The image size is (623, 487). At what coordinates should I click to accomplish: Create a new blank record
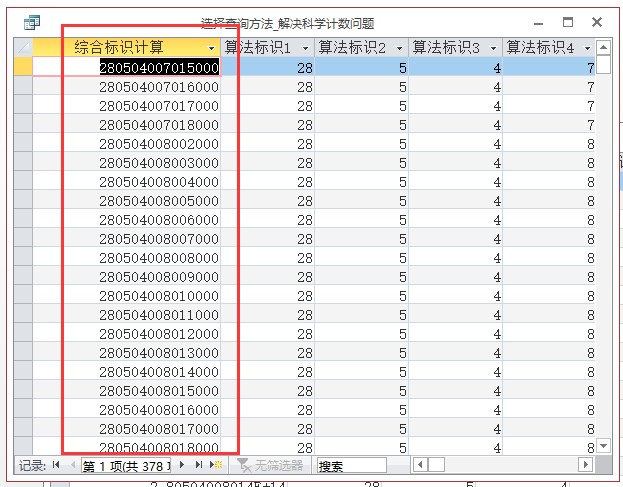click(x=216, y=465)
